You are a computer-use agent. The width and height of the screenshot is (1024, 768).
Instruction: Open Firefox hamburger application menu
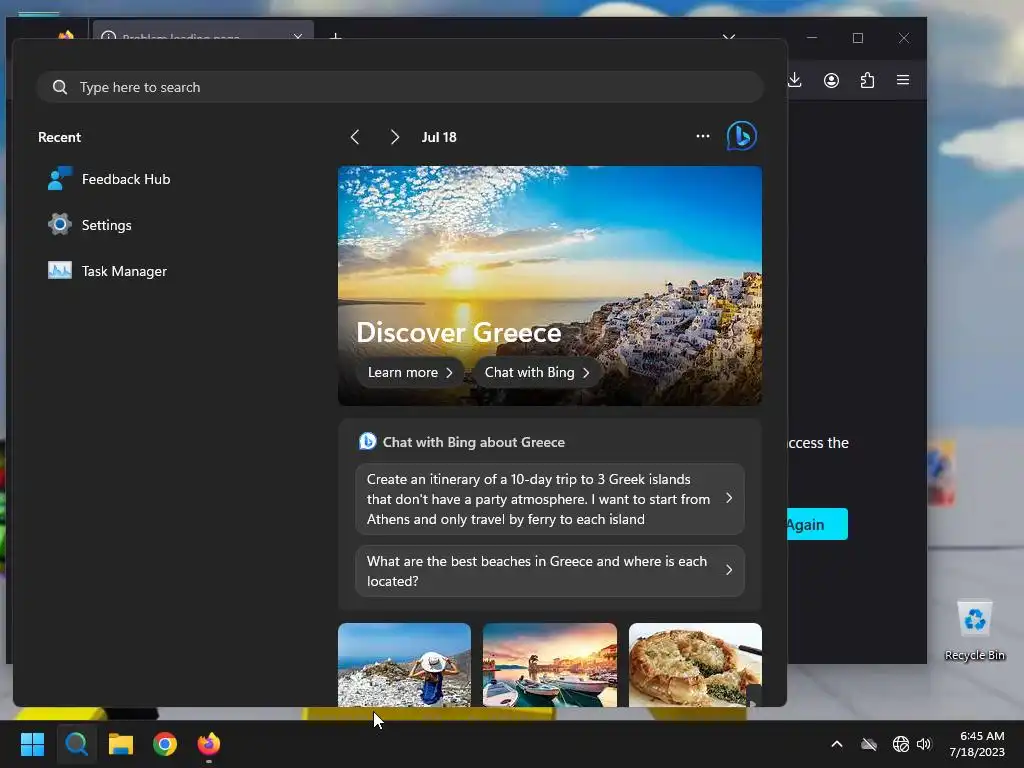(903, 80)
